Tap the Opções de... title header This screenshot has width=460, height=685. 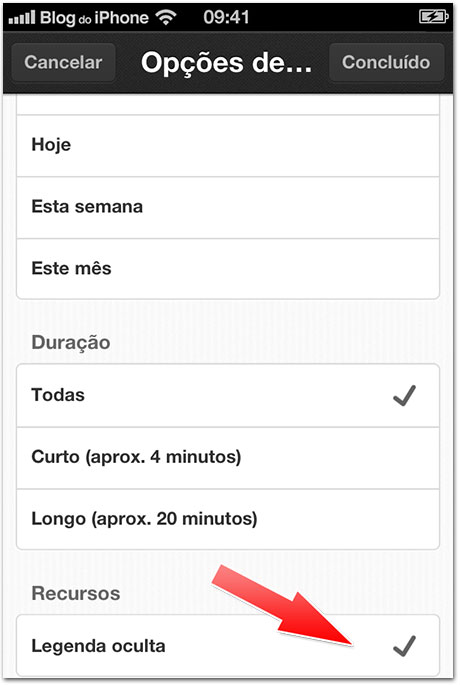click(x=226, y=63)
